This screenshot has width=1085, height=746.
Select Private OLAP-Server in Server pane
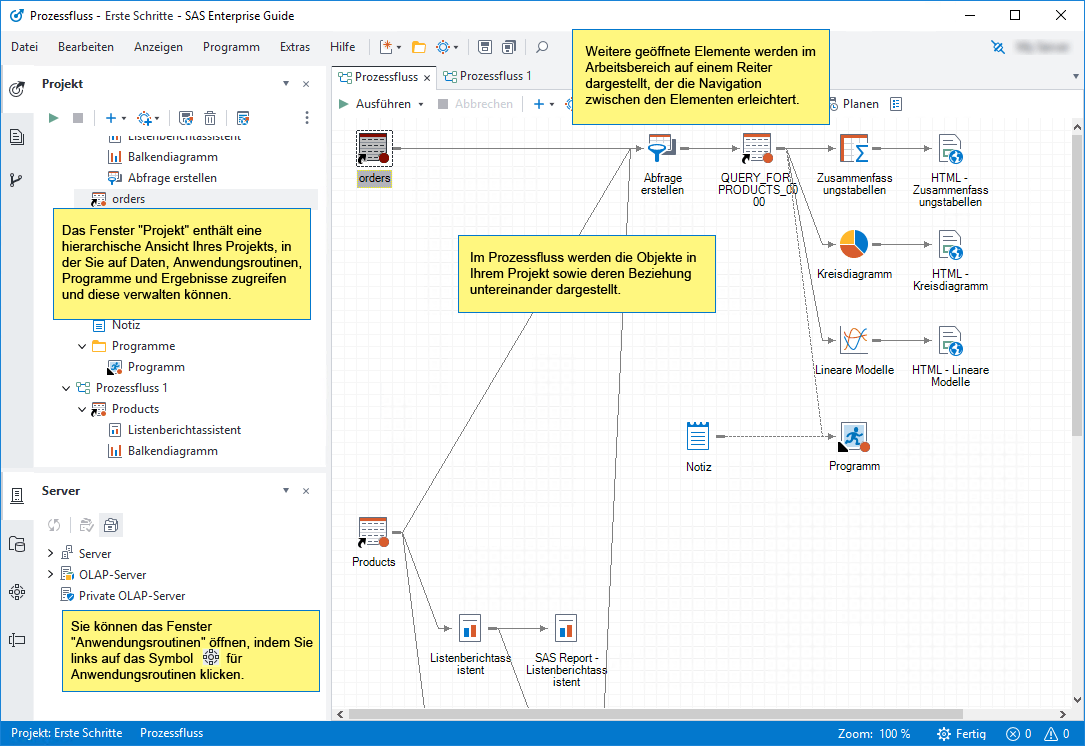pyautogui.click(x=123, y=596)
